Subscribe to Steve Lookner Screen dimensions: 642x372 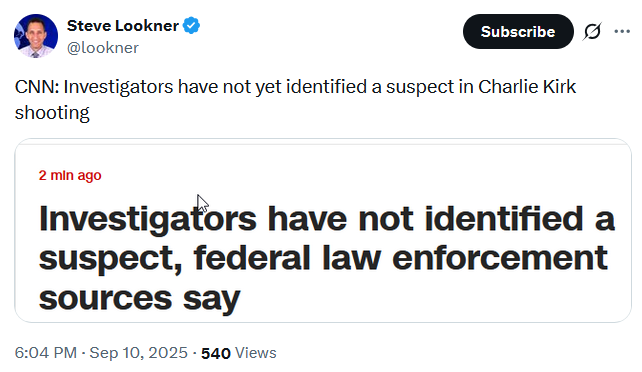[x=518, y=32]
